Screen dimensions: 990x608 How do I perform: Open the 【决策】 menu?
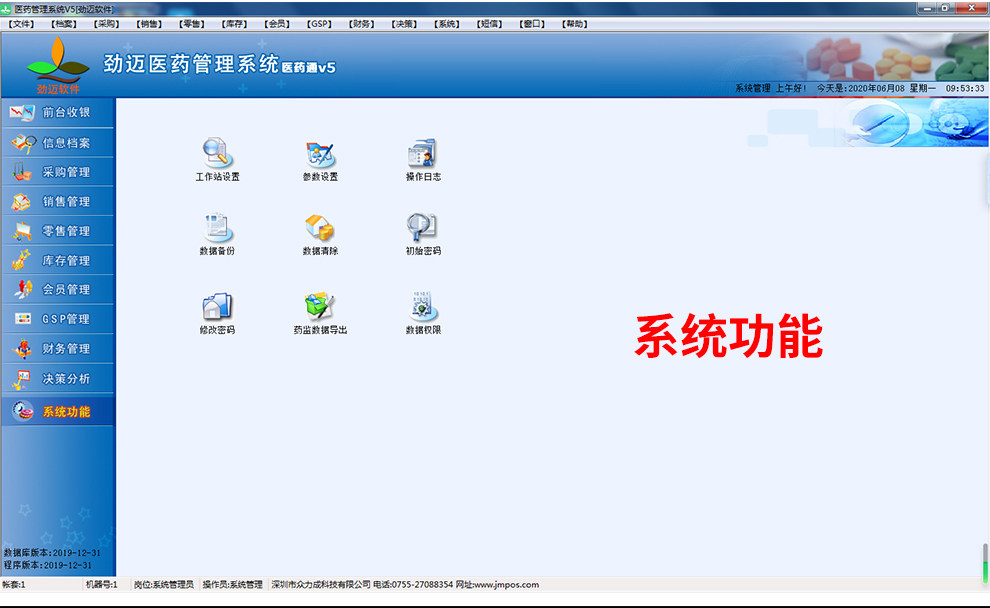click(404, 24)
